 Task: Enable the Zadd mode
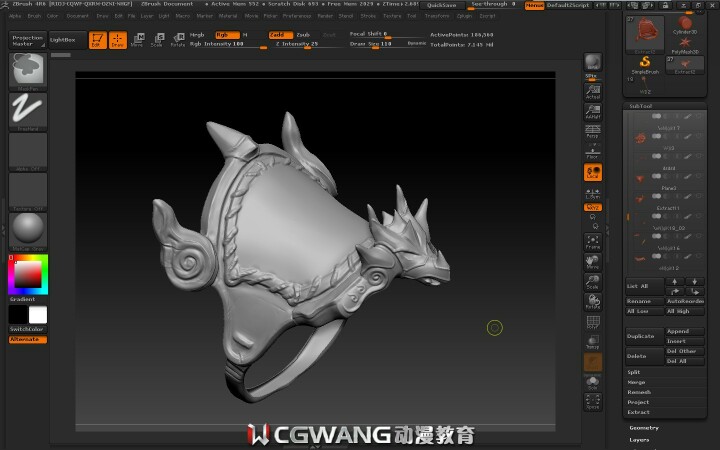click(281, 35)
